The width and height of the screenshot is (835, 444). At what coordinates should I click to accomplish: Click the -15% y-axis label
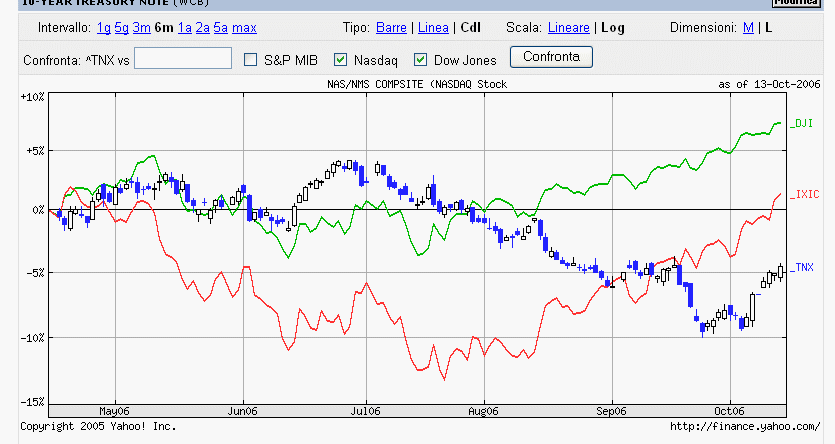coord(32,402)
